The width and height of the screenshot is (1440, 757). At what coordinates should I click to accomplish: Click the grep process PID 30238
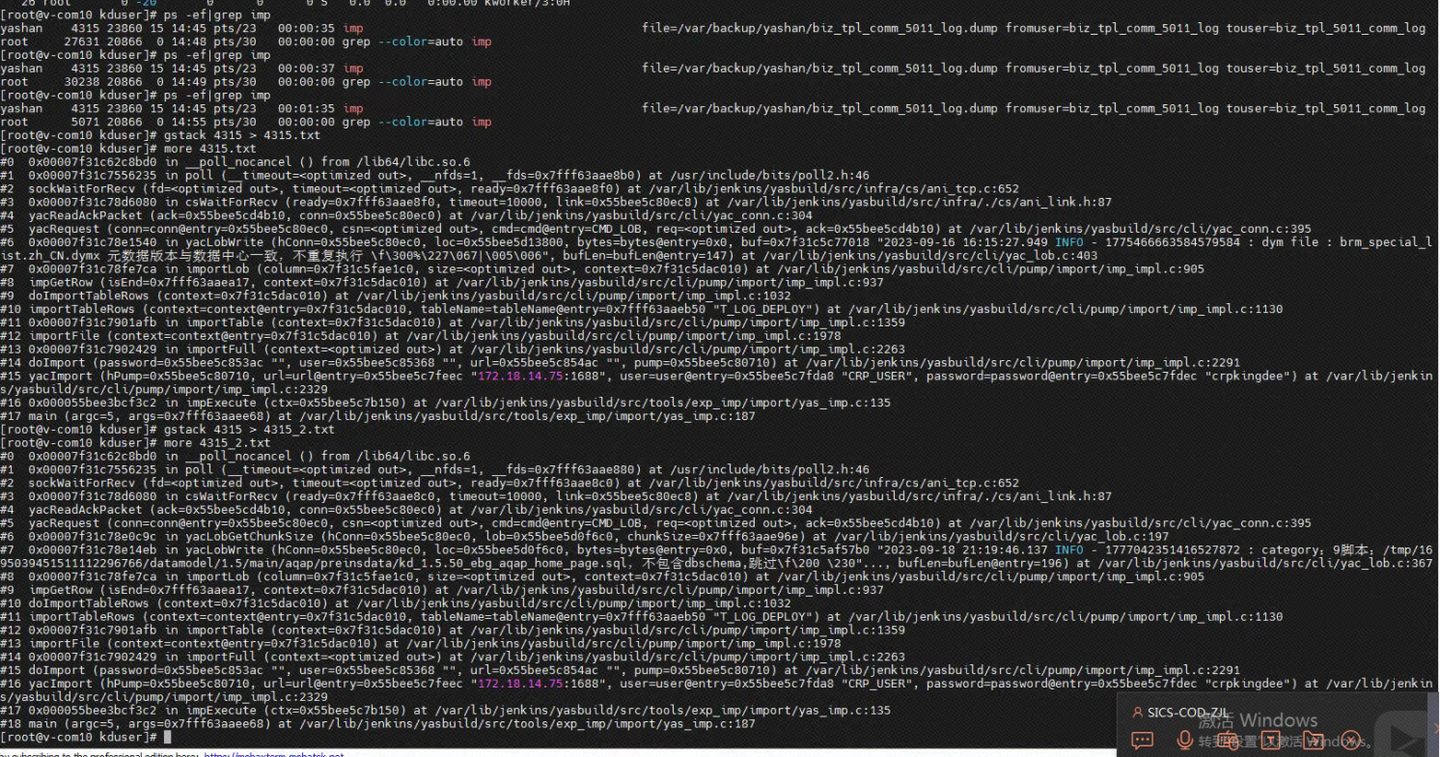coord(81,81)
